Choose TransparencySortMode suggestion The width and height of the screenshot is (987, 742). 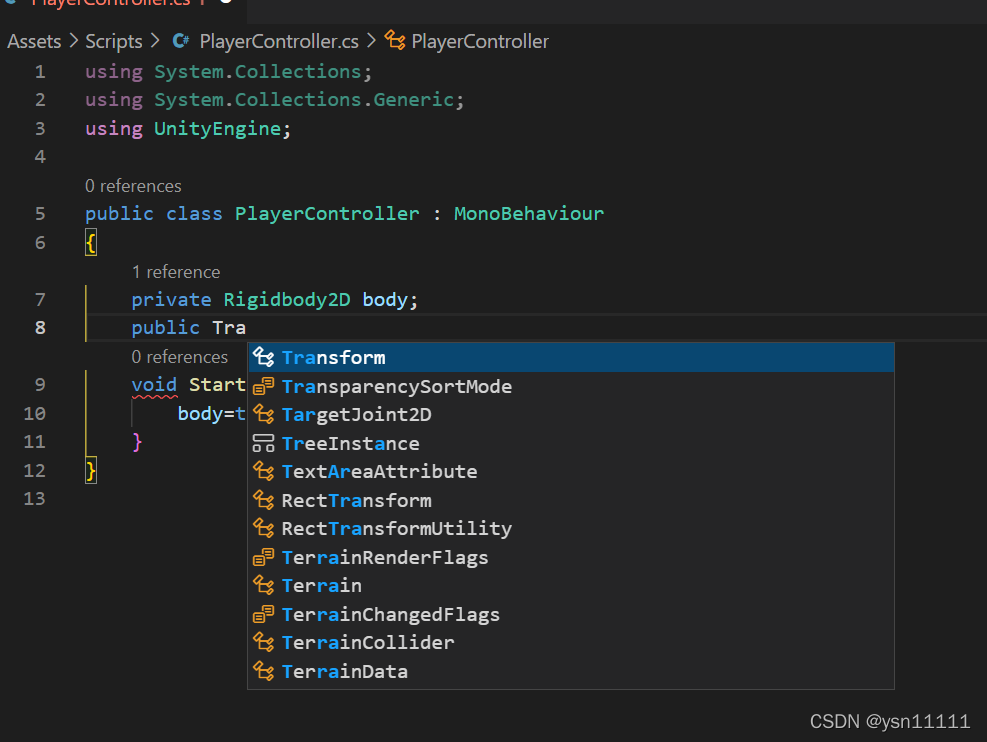click(x=572, y=386)
